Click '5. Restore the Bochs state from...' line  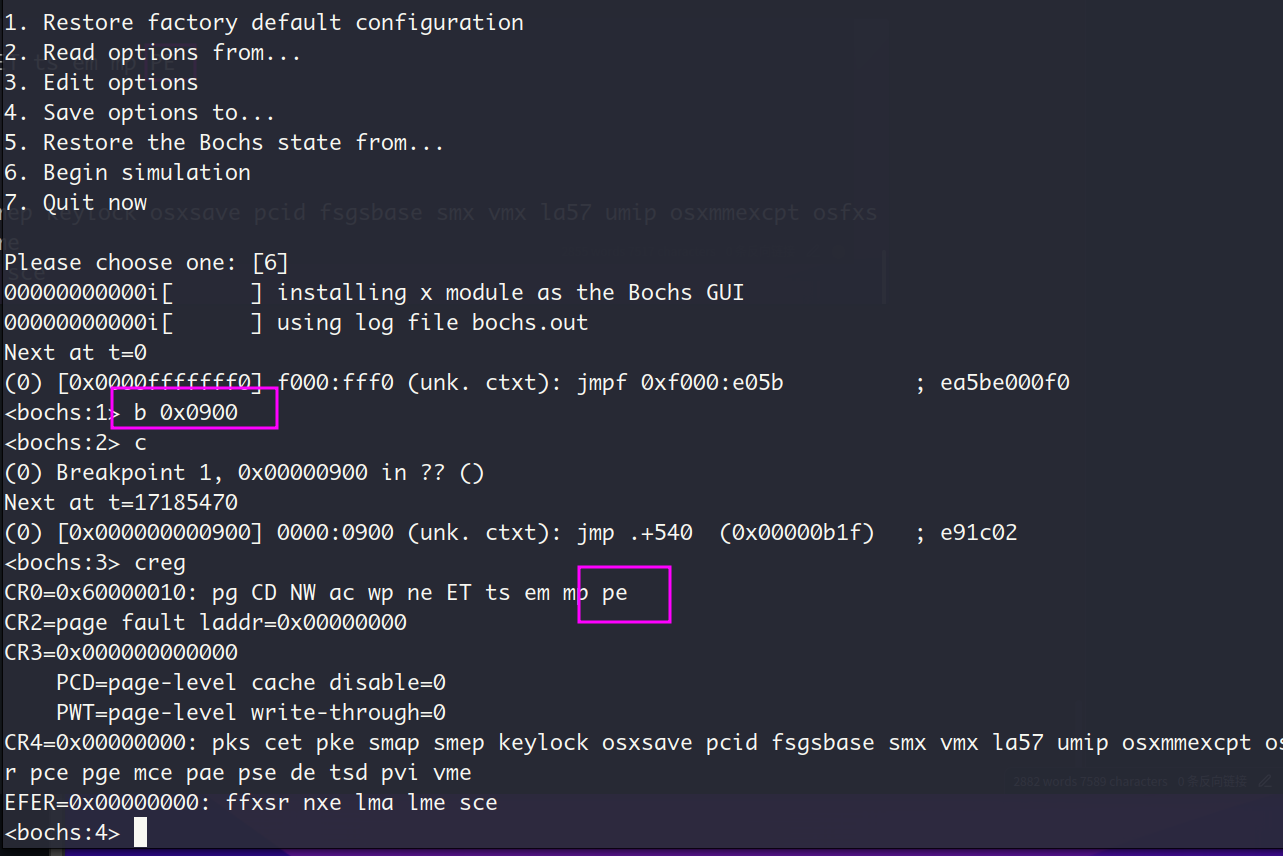[x=224, y=142]
